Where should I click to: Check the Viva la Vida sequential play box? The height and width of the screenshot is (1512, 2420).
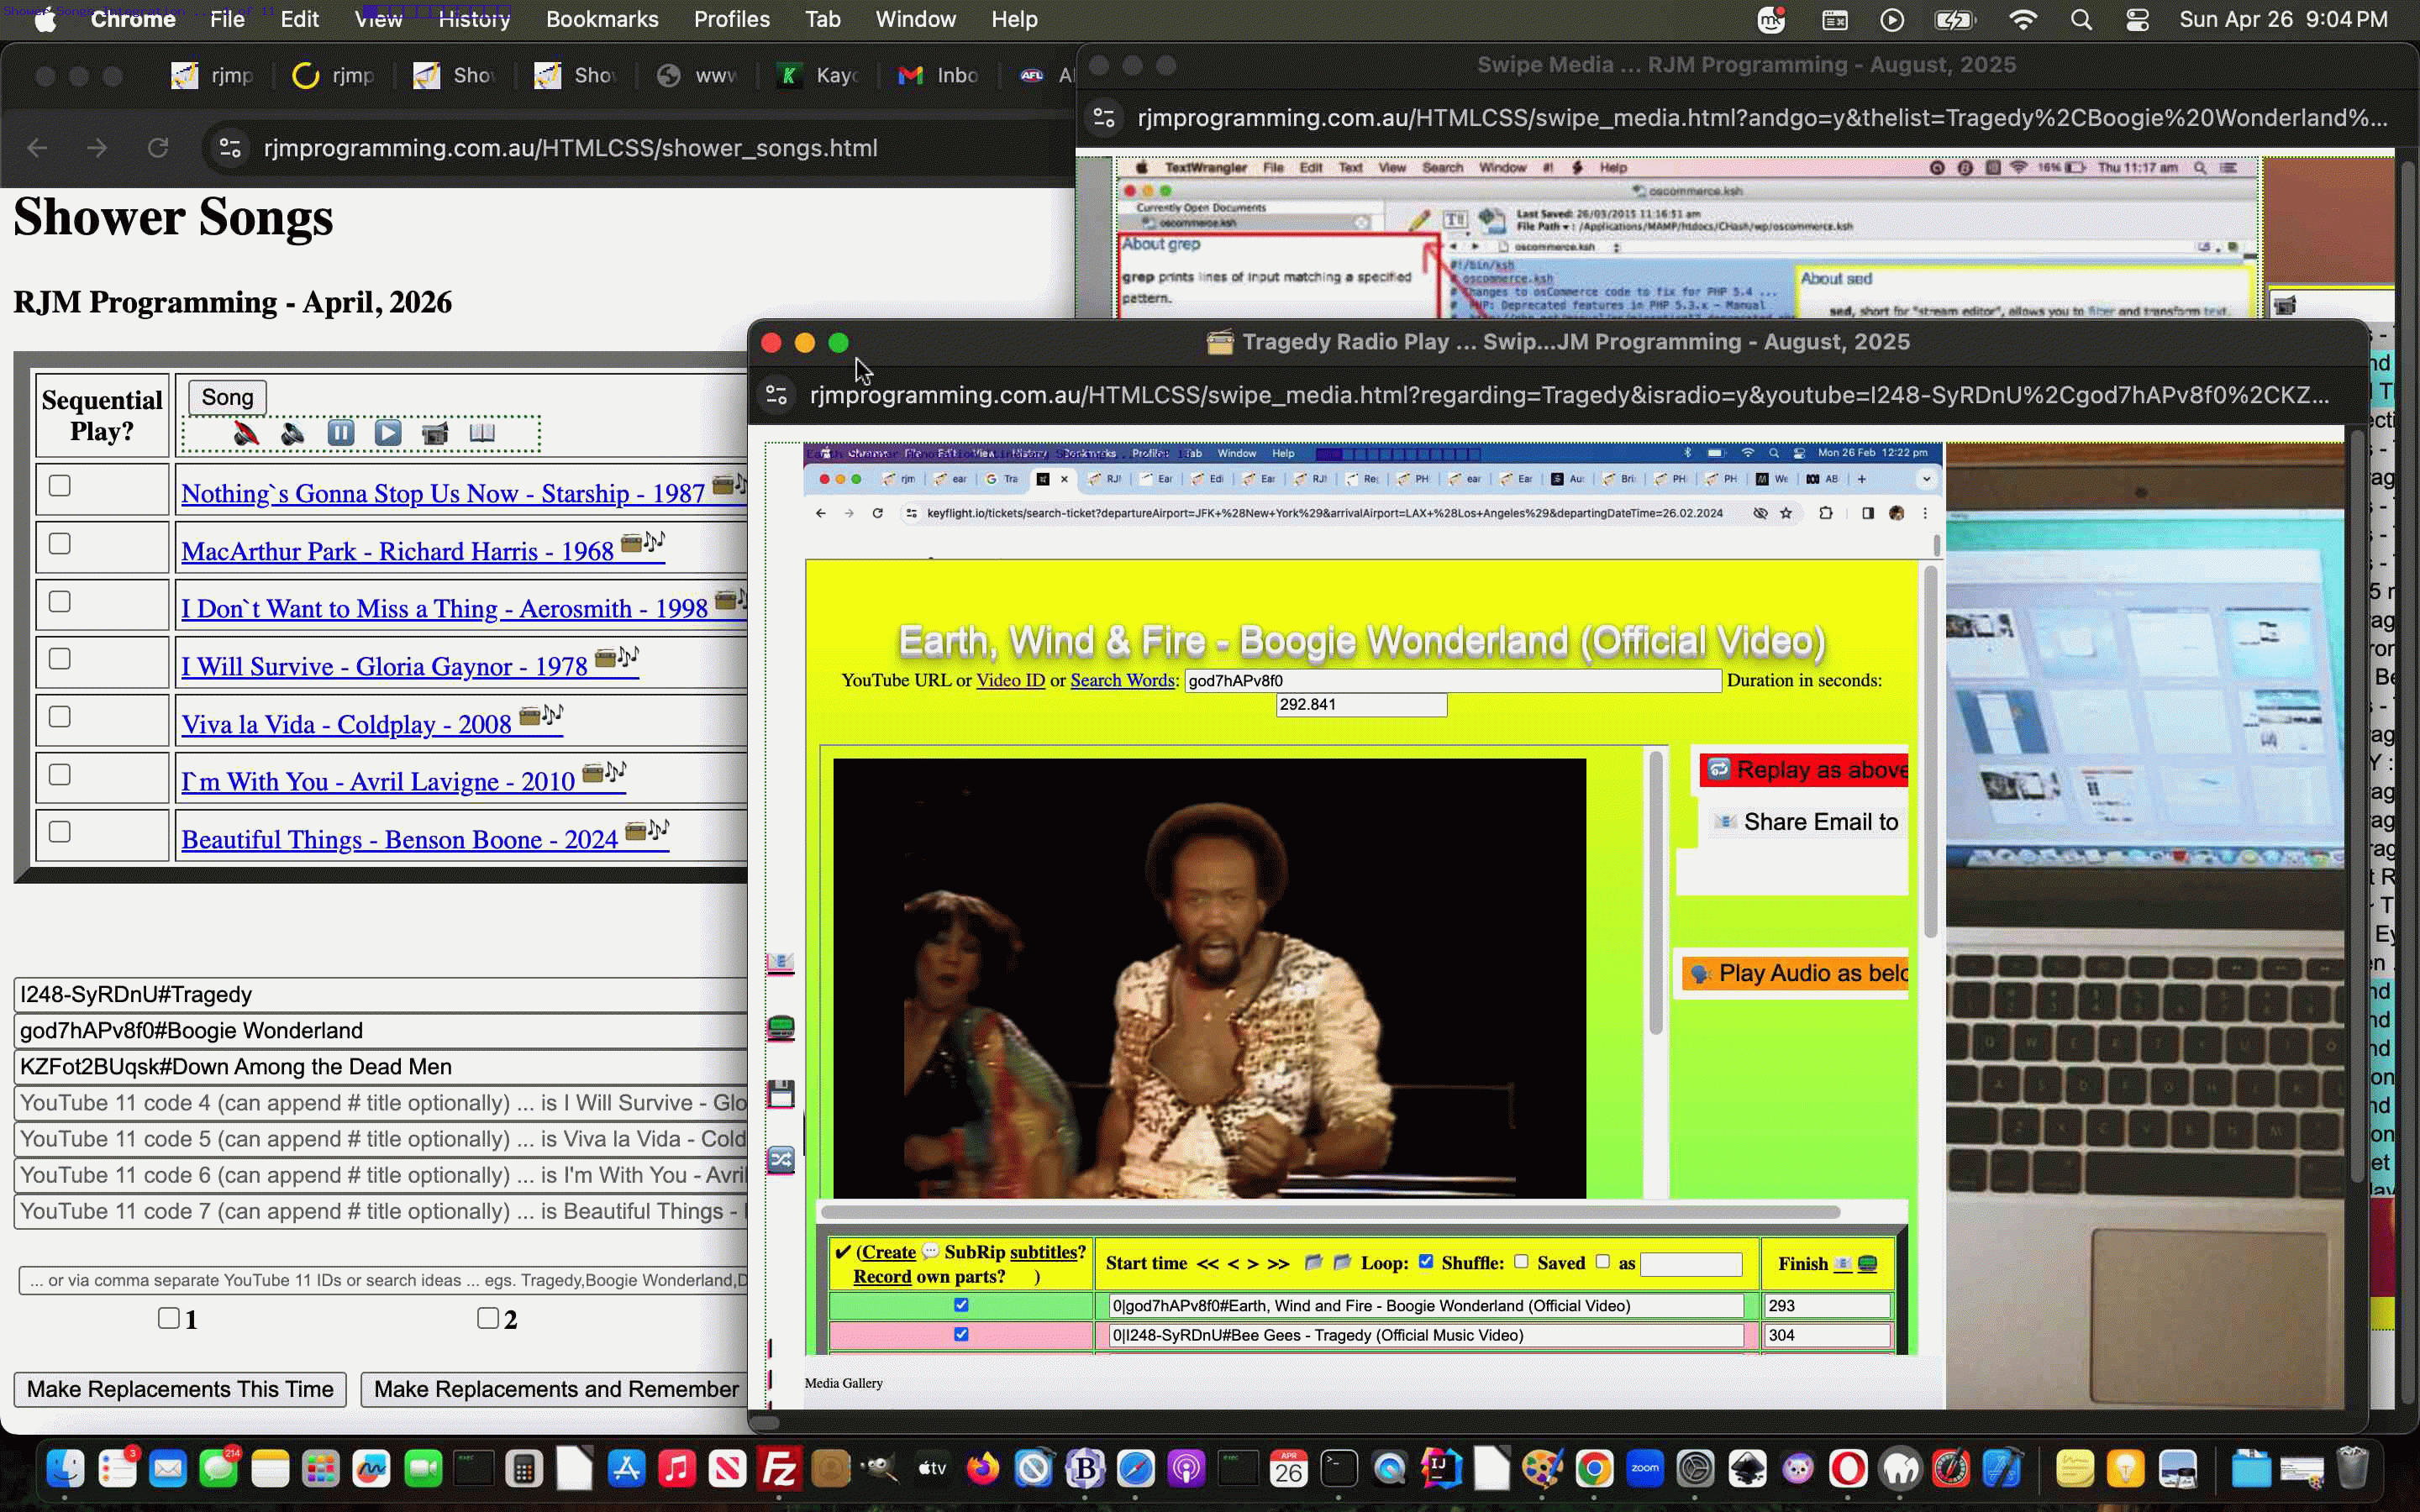[60, 717]
